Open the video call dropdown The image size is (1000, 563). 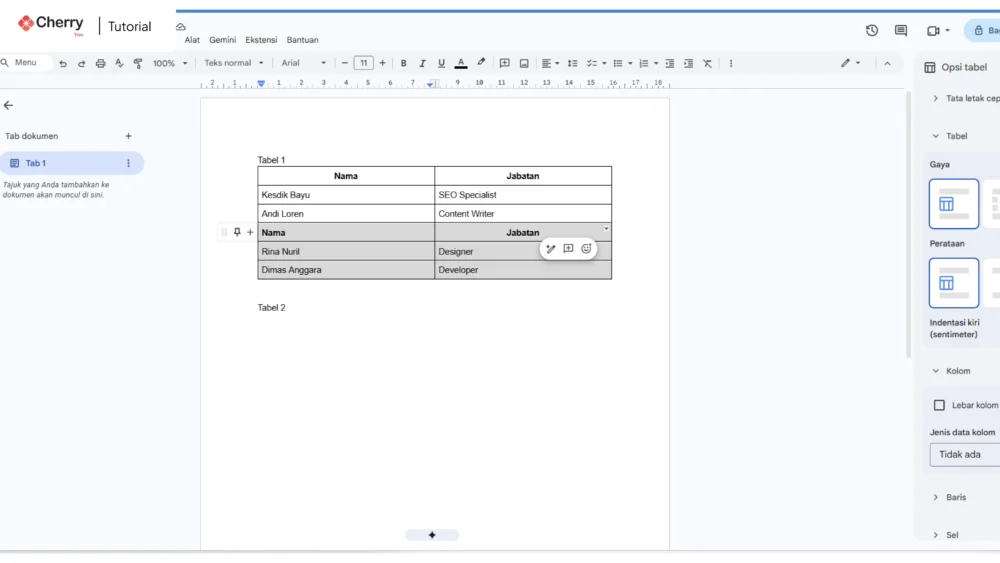947,30
